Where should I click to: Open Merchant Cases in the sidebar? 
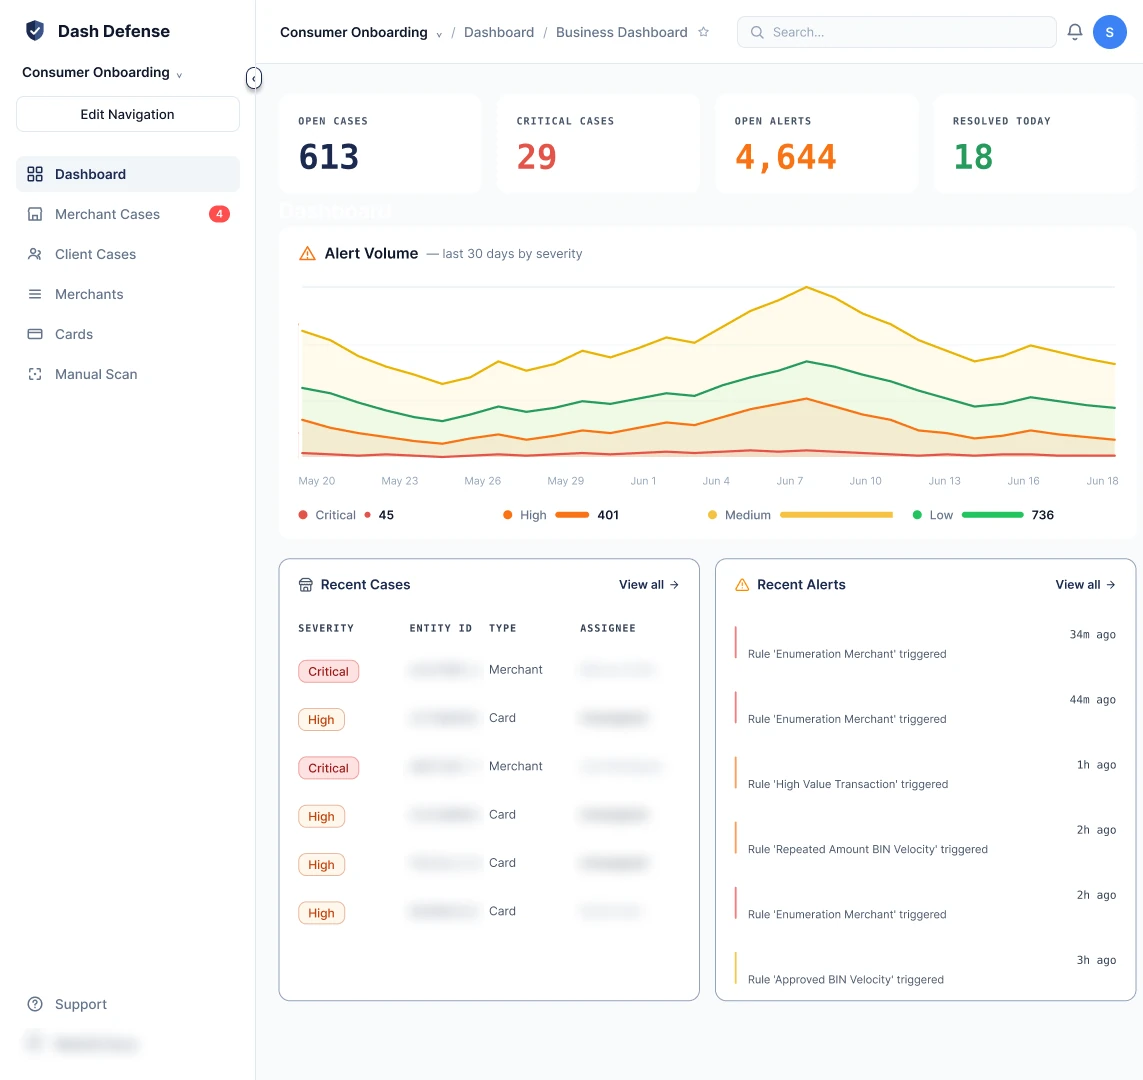pos(128,214)
